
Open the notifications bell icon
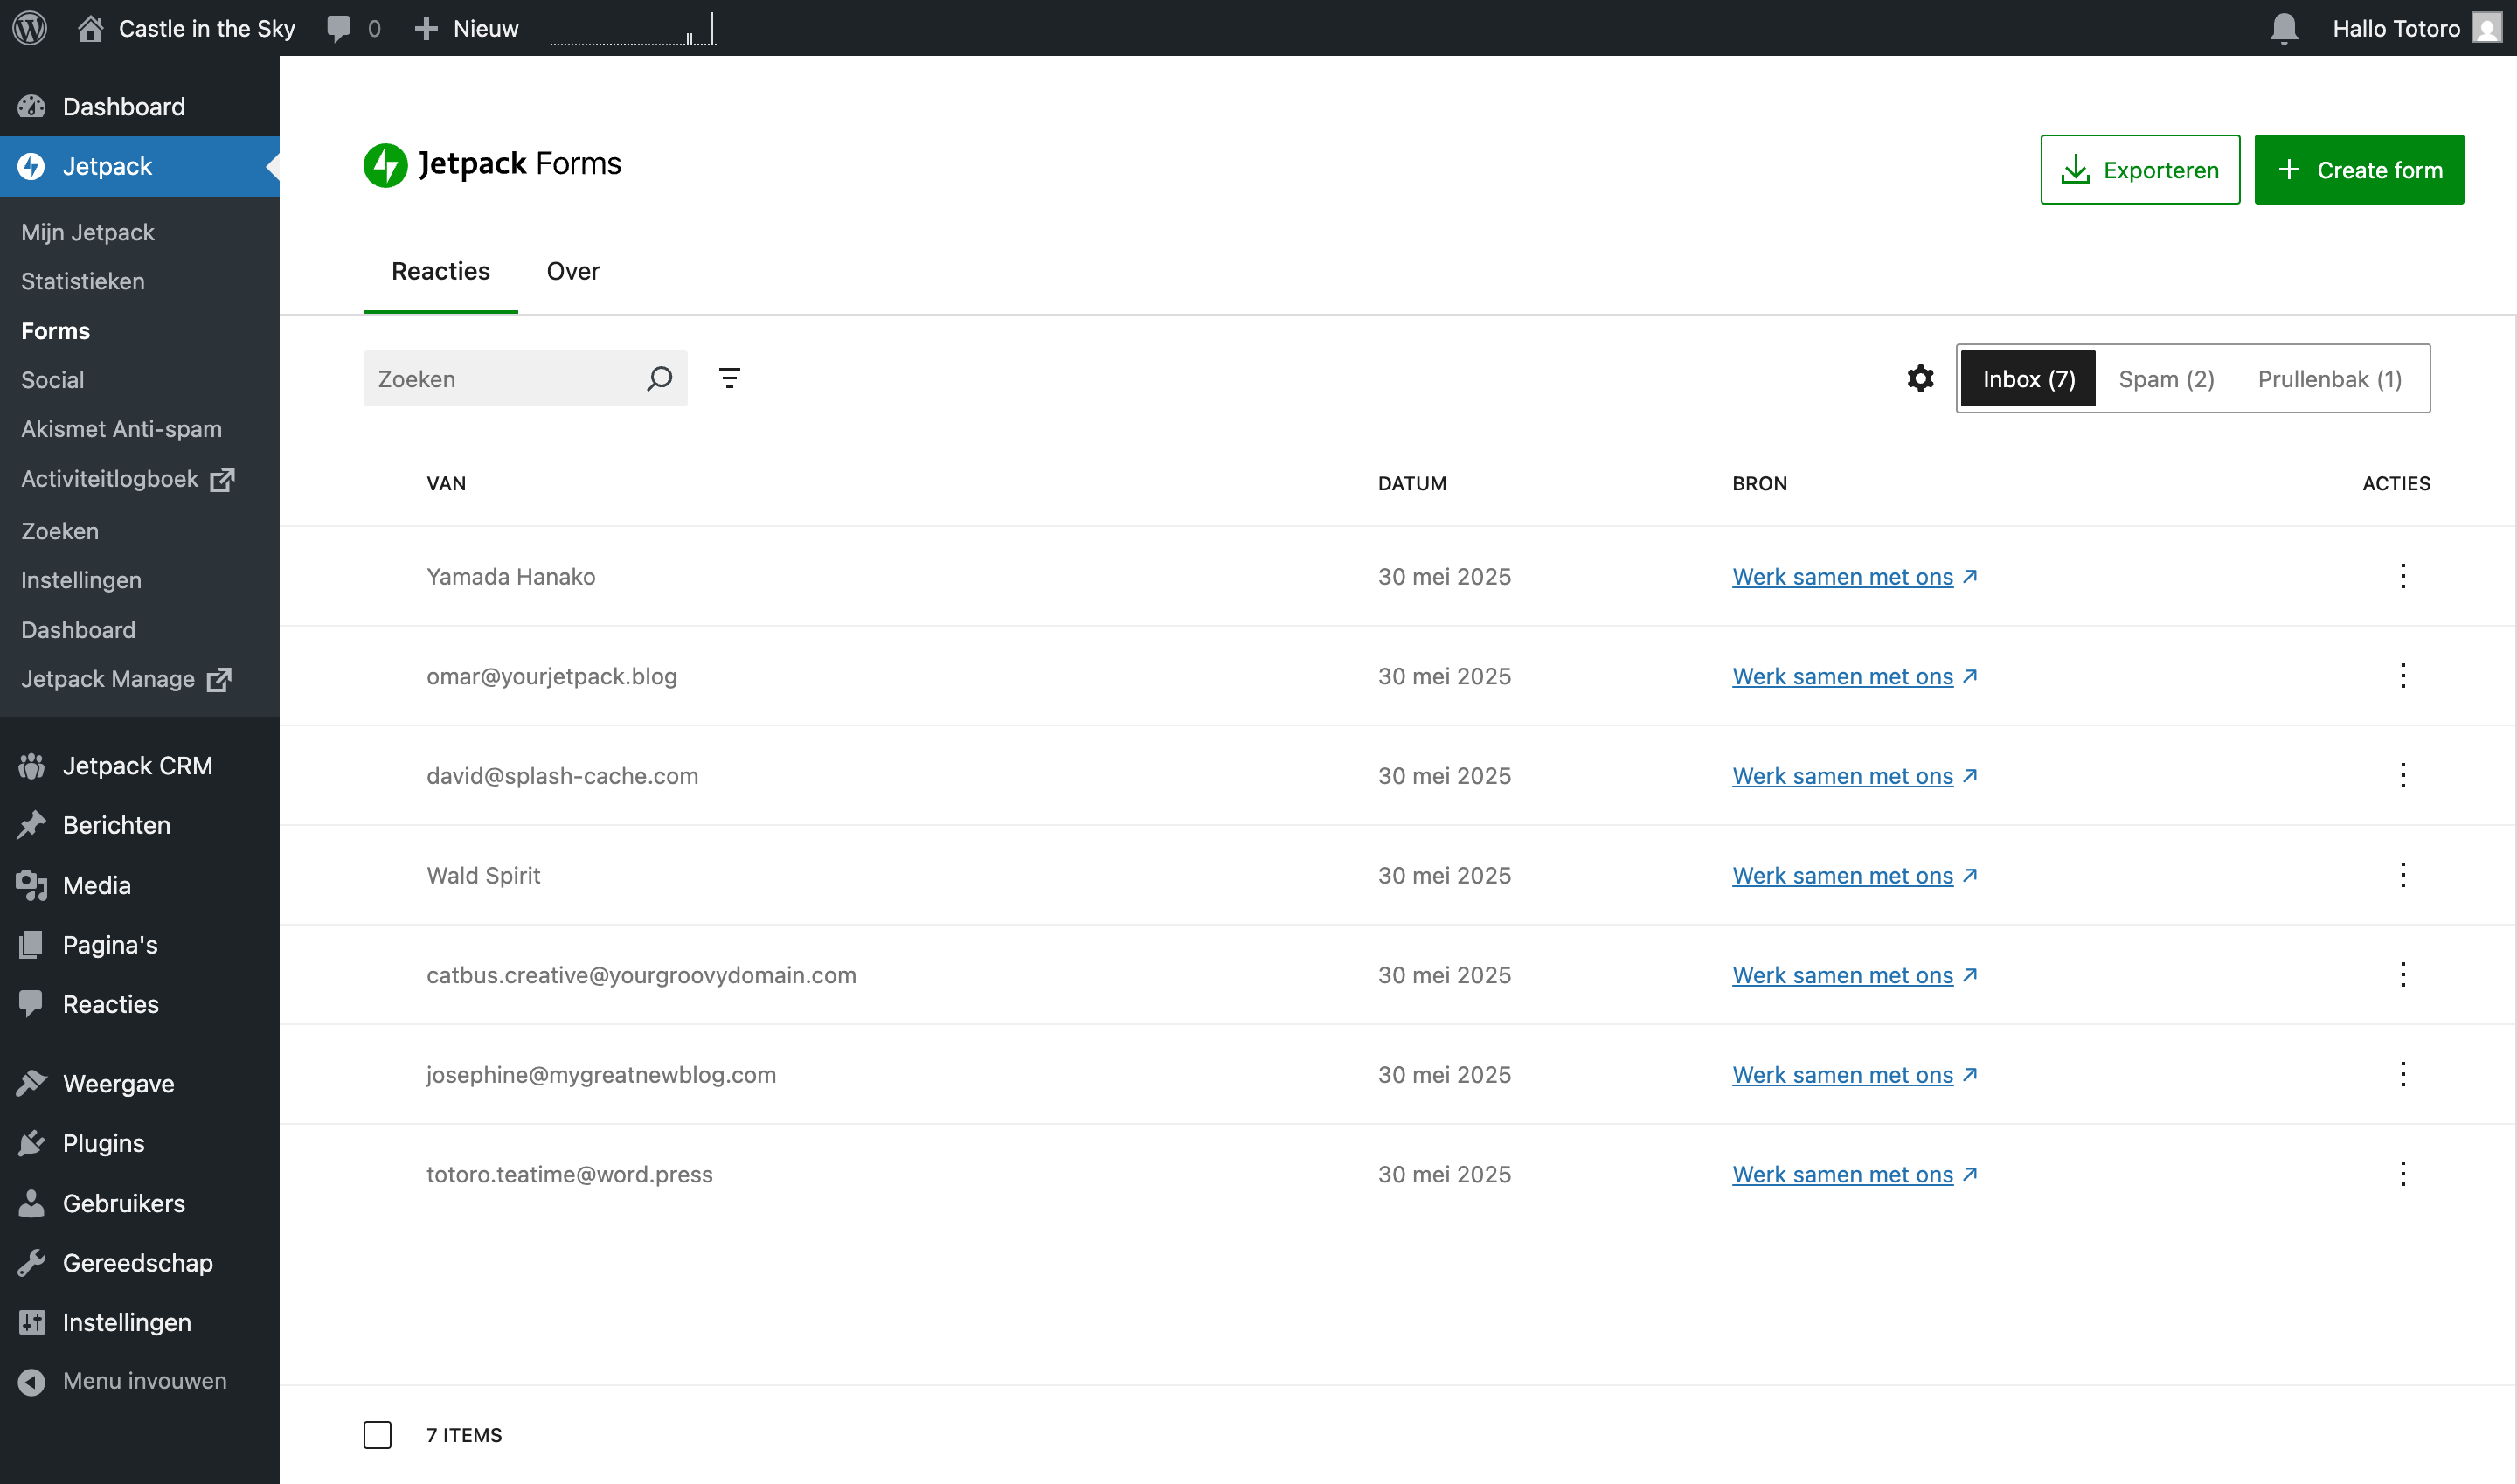click(2283, 28)
